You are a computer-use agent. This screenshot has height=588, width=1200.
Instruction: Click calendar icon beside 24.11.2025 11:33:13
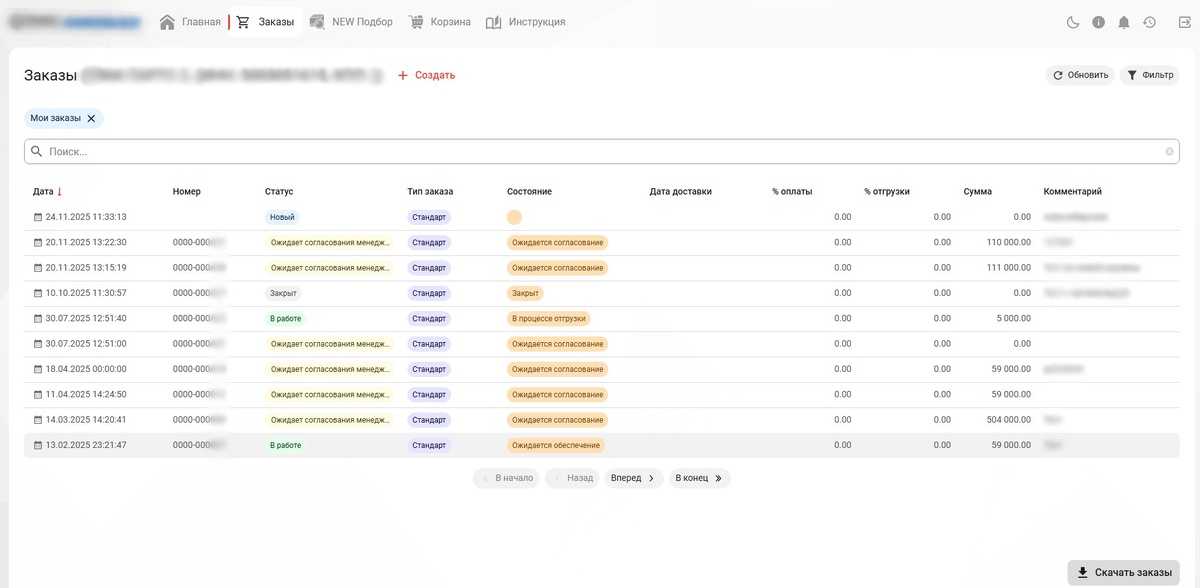[x=38, y=217]
